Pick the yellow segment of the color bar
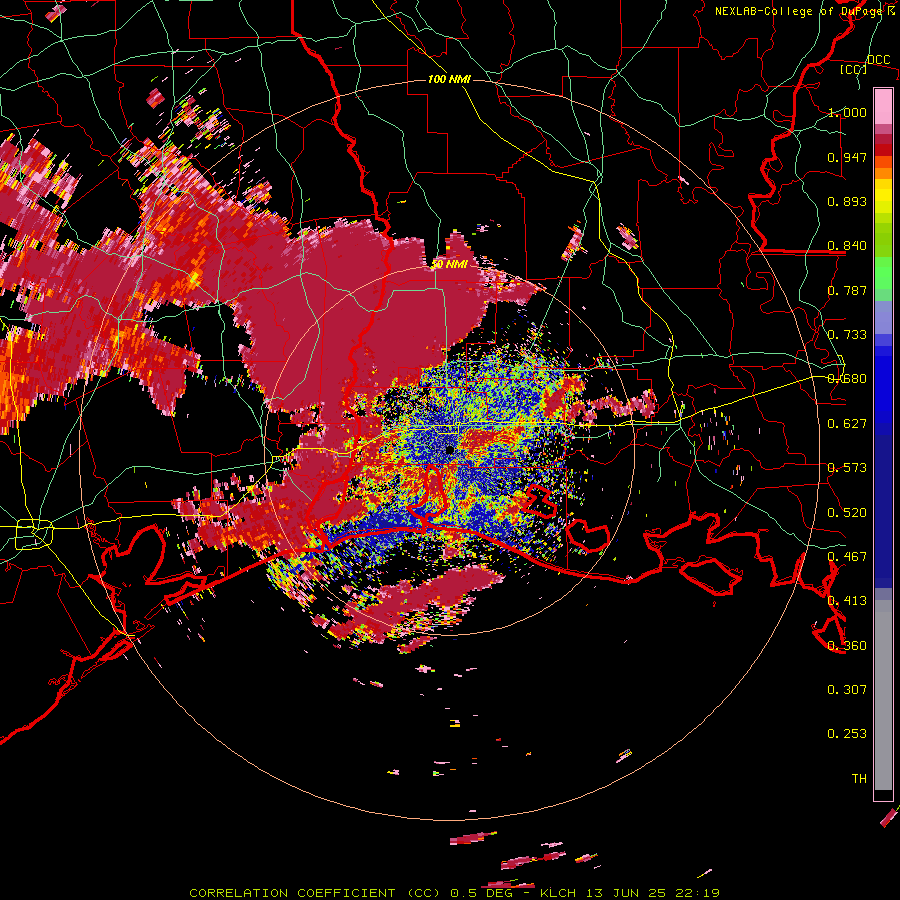This screenshot has width=900, height=900. (x=883, y=197)
